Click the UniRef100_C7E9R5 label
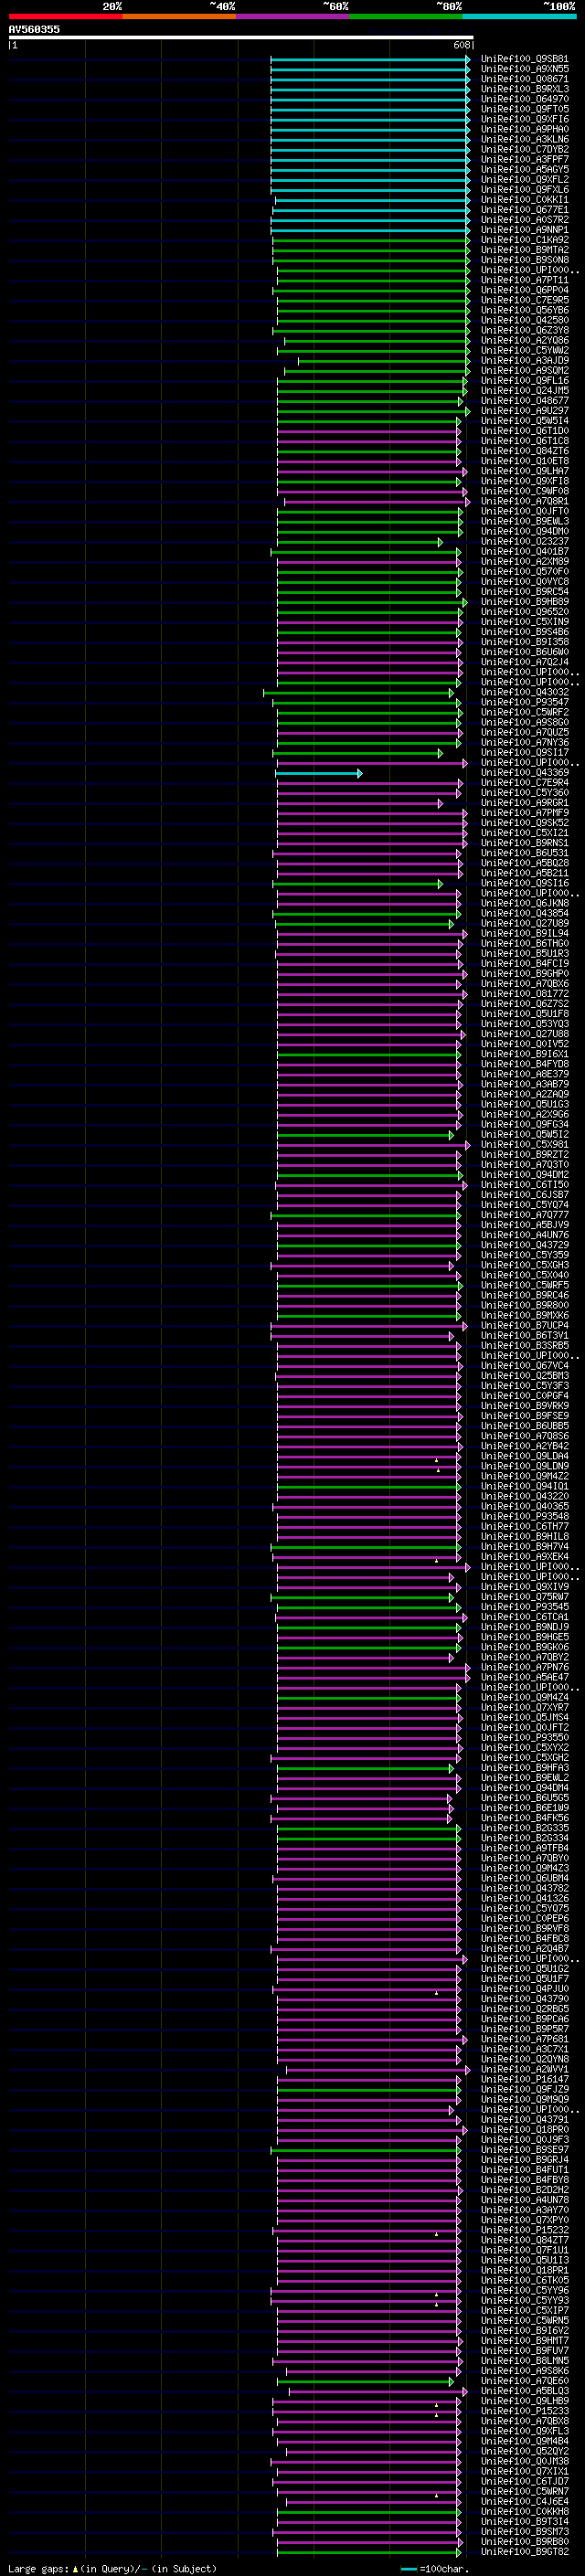The height and width of the screenshot is (2576, 585). [524, 301]
